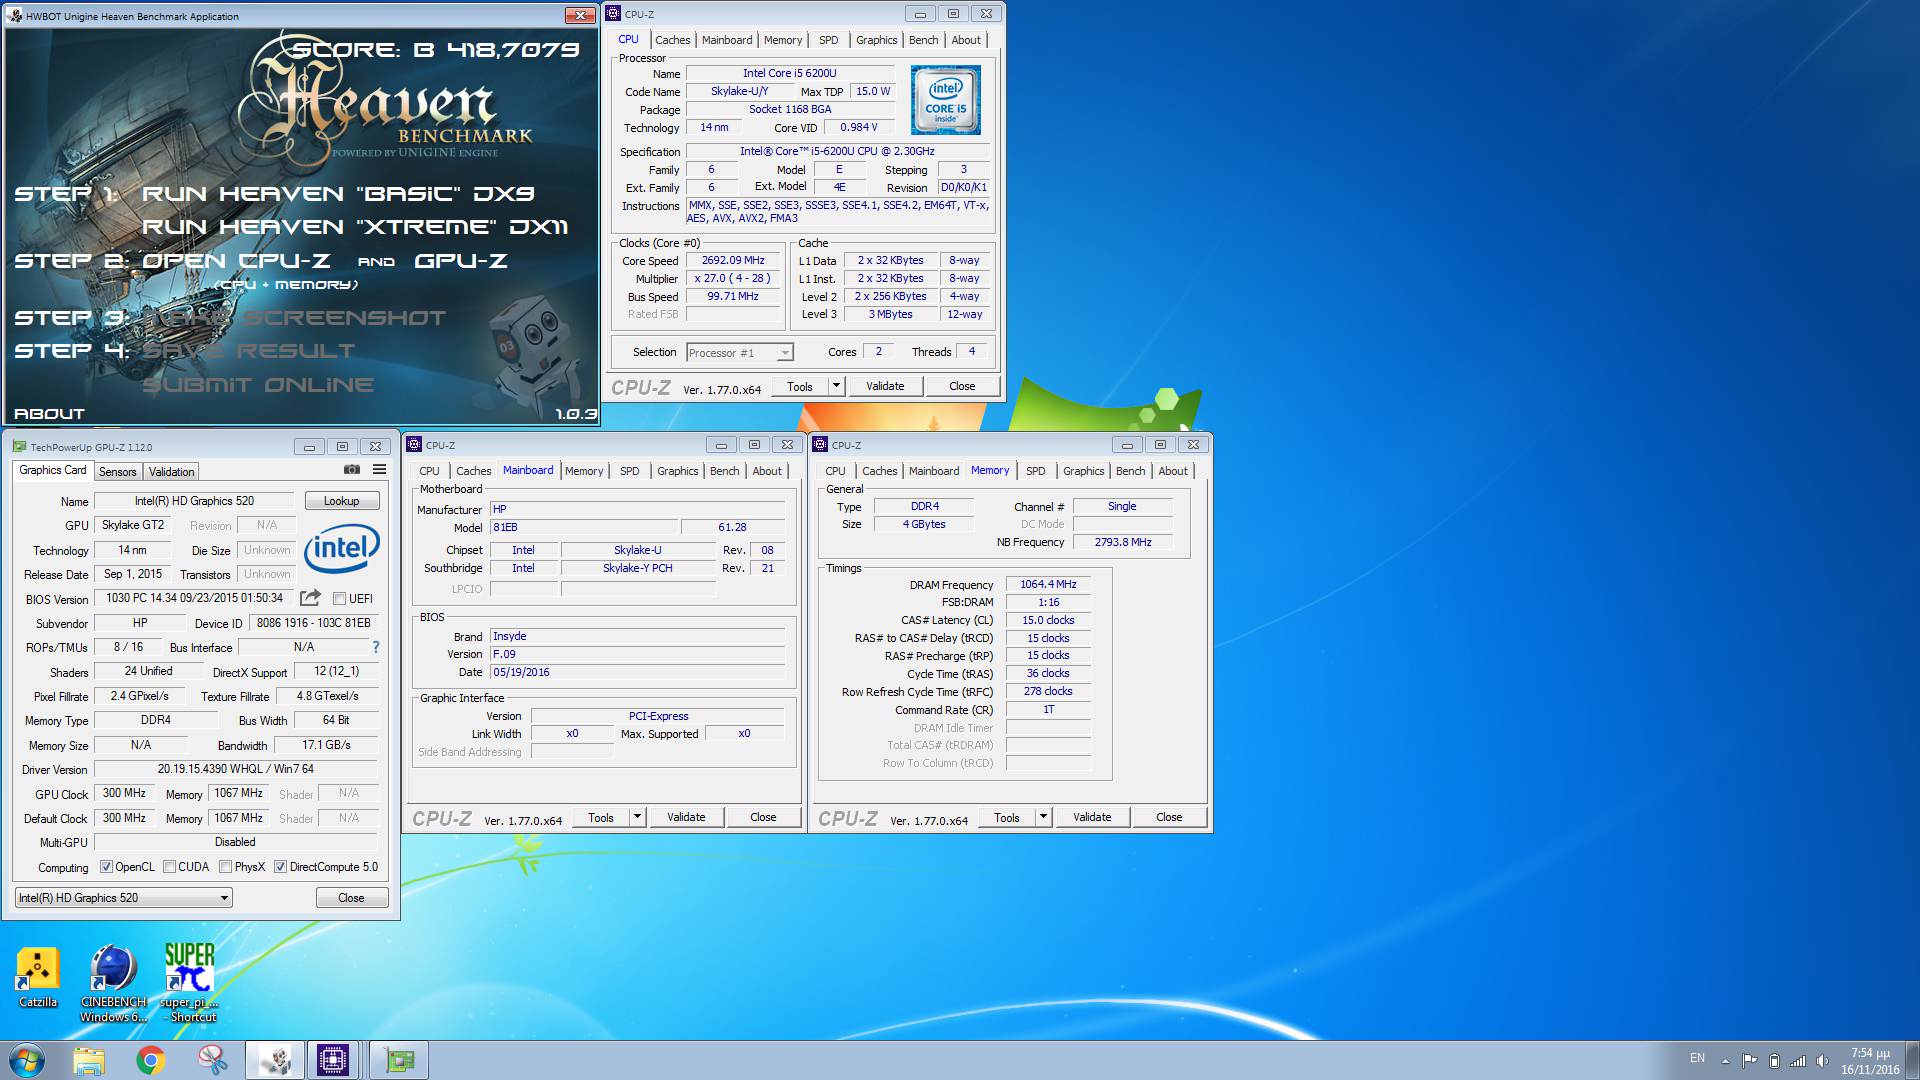Screen dimensions: 1920x1080
Task: Open the Validation tab in GPU-Z
Action: pos(171,472)
